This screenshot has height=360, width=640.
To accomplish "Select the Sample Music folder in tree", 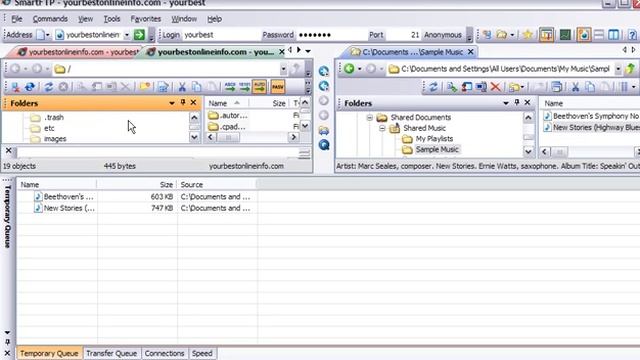I will click(437, 149).
